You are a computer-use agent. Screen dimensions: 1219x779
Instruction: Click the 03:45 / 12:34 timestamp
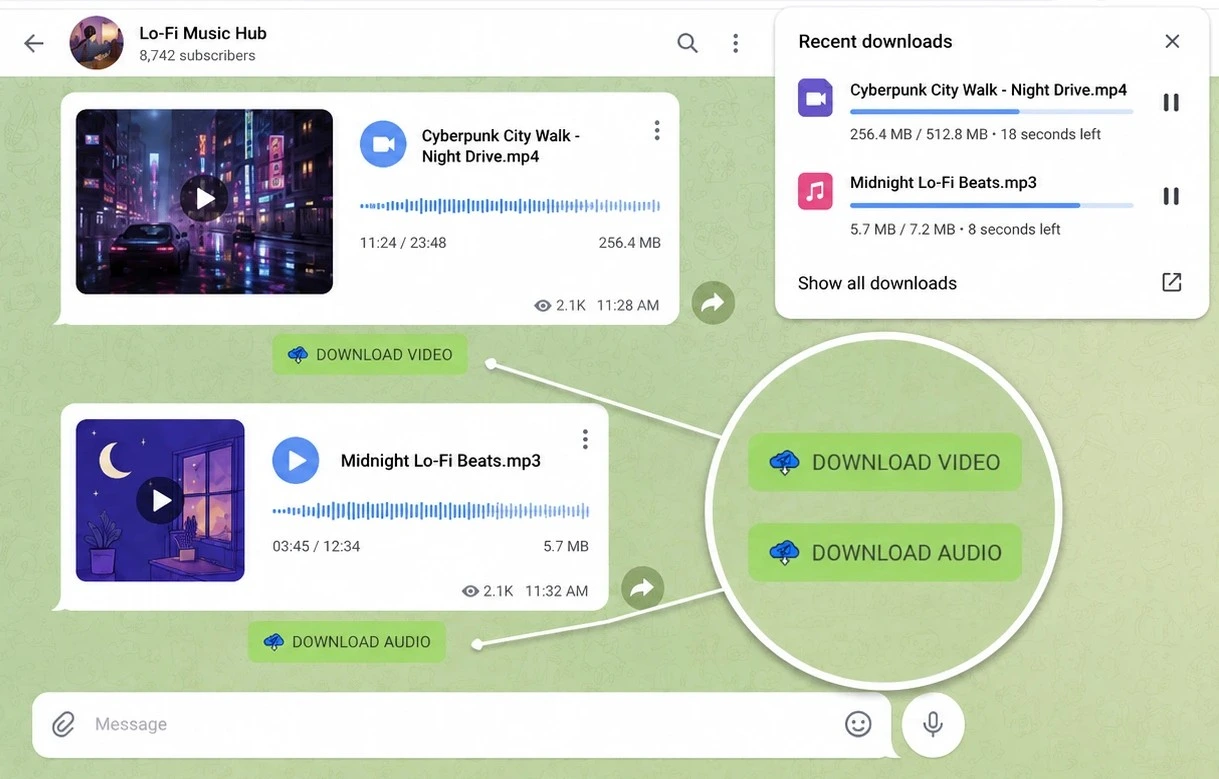[x=316, y=547]
